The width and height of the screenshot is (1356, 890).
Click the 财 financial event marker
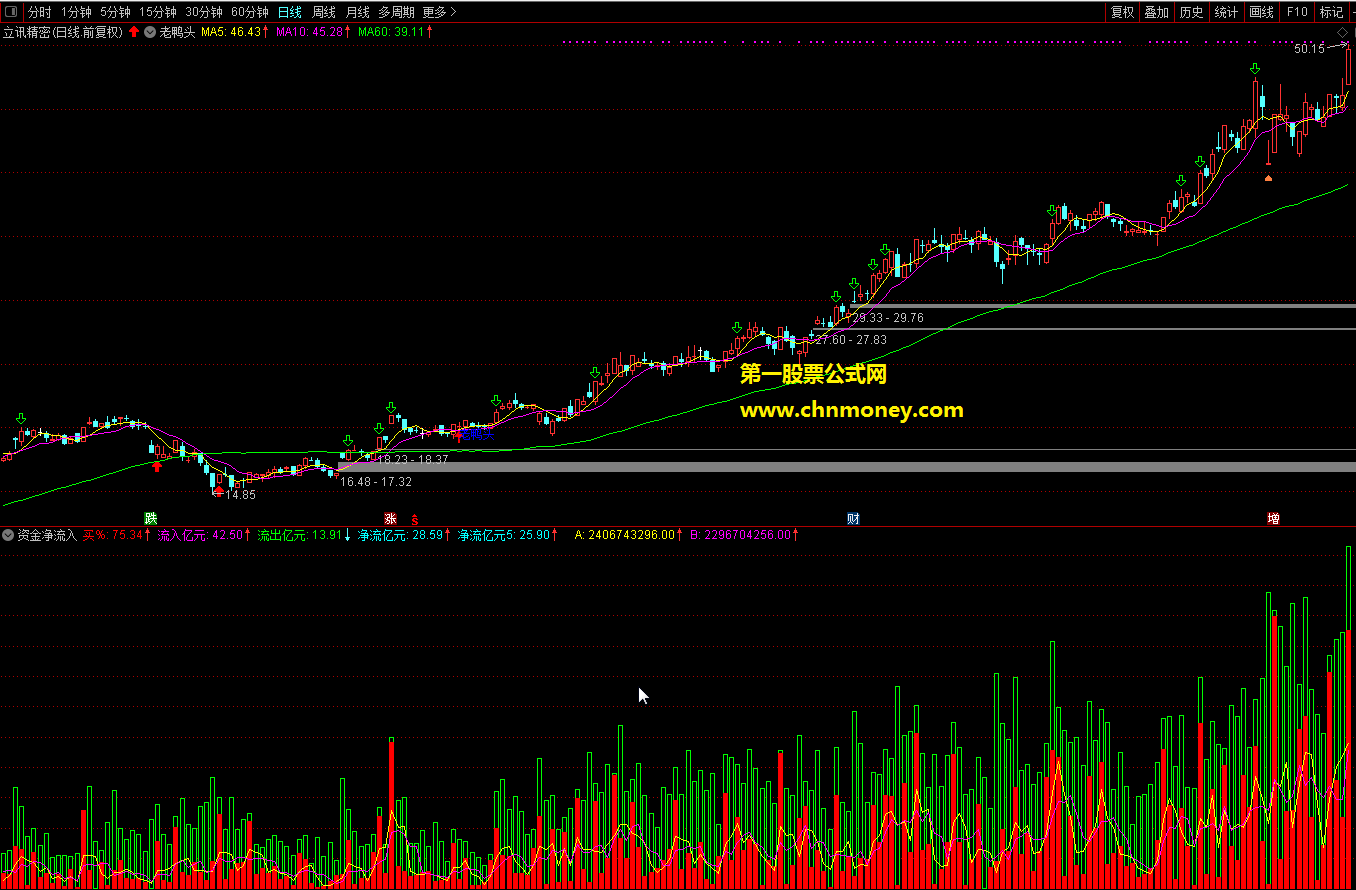coord(853,518)
